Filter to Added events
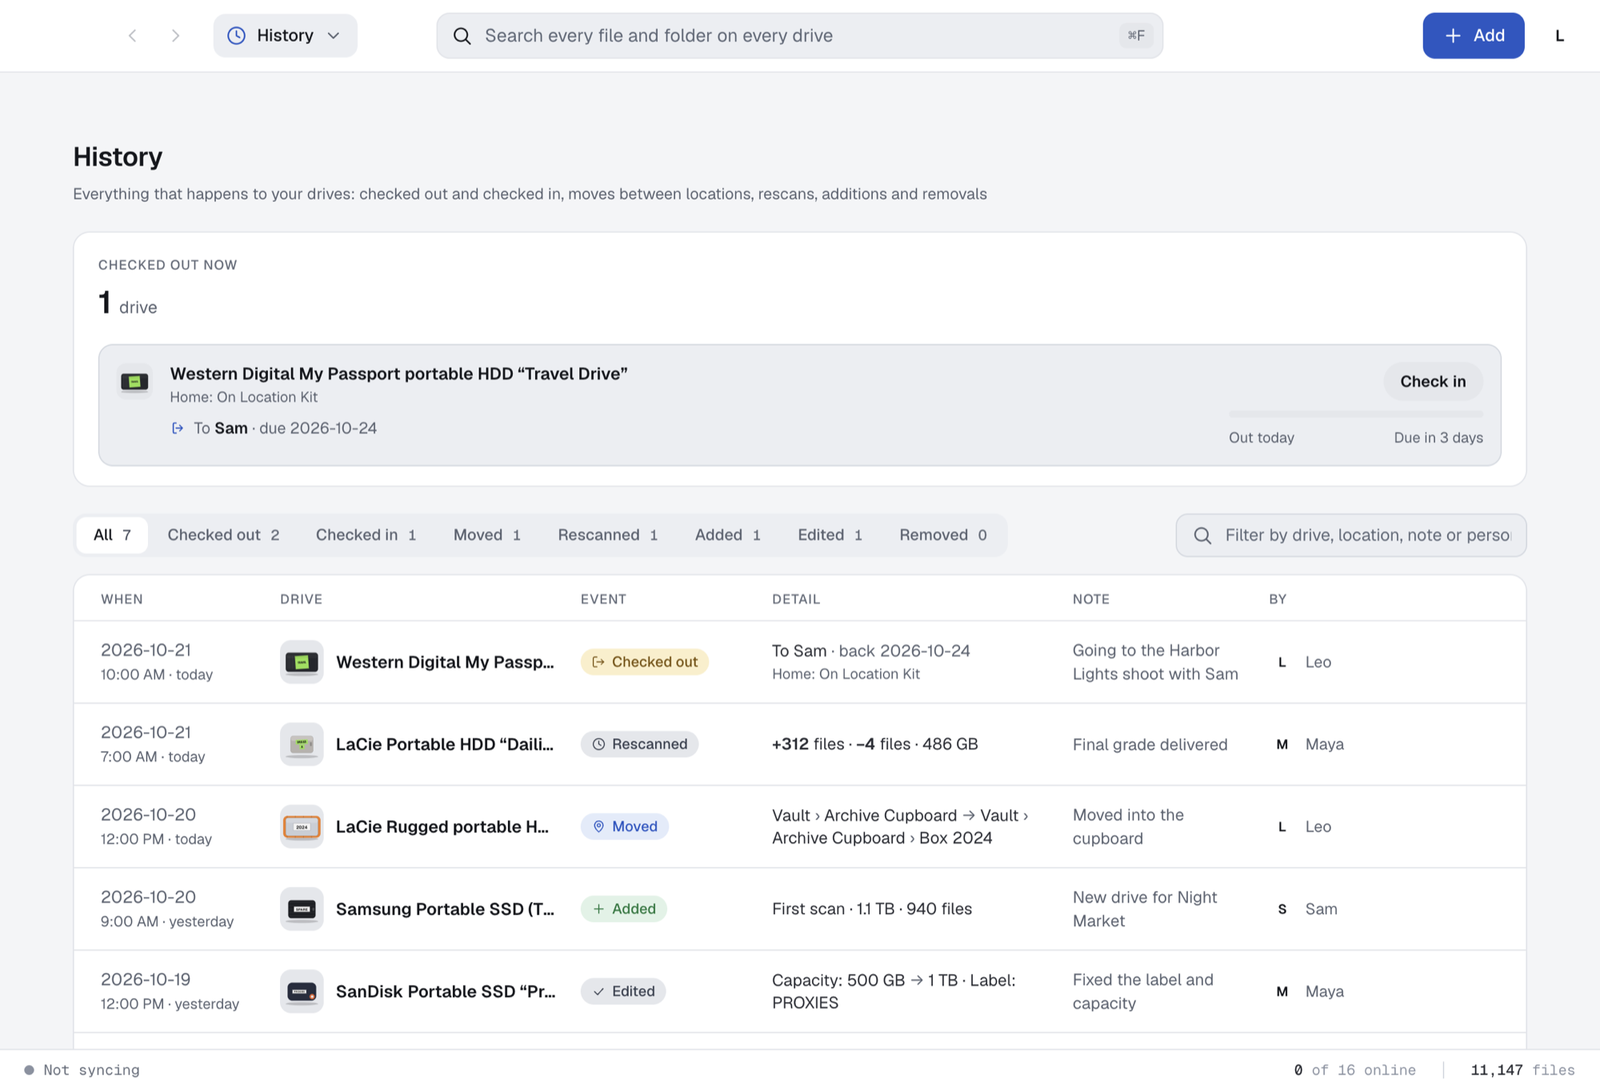Viewport: 1600px width, 1090px height. point(727,535)
